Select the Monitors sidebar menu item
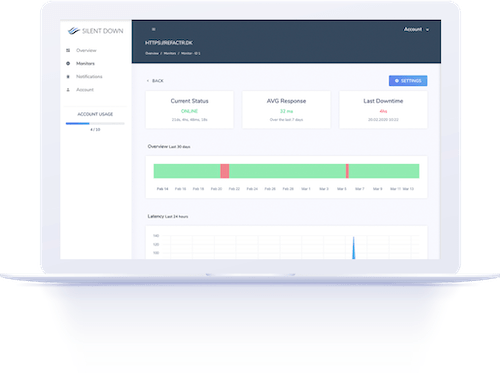Image resolution: width=500 pixels, height=373 pixels. pos(85,63)
